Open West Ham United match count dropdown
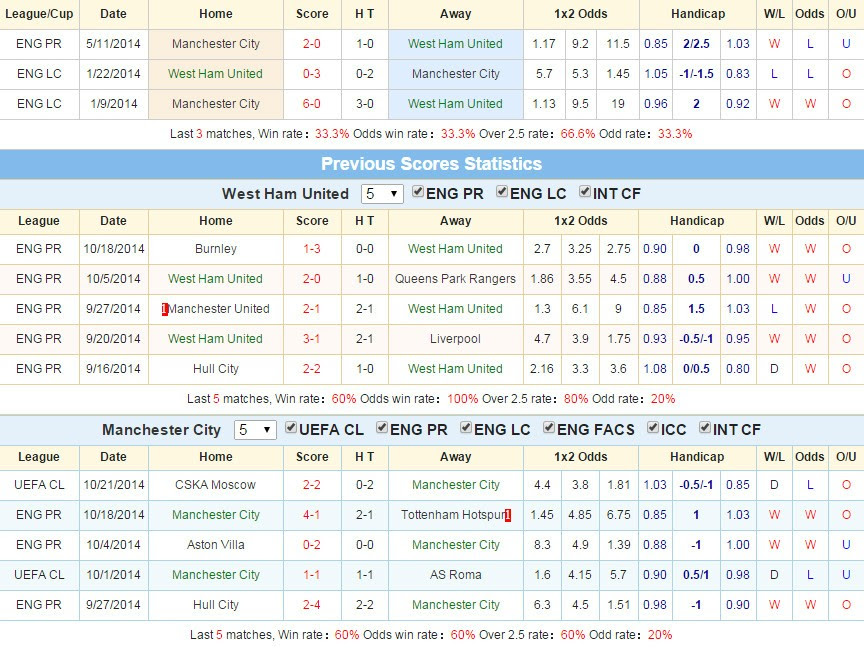Viewport: 864px width, 650px height. click(x=382, y=194)
